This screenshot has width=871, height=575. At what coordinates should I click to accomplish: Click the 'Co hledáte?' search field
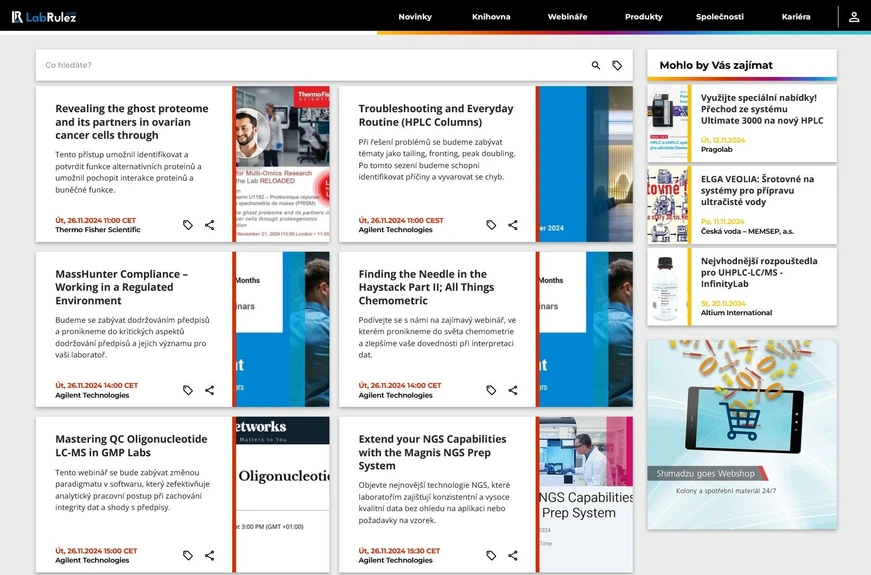tap(311, 66)
